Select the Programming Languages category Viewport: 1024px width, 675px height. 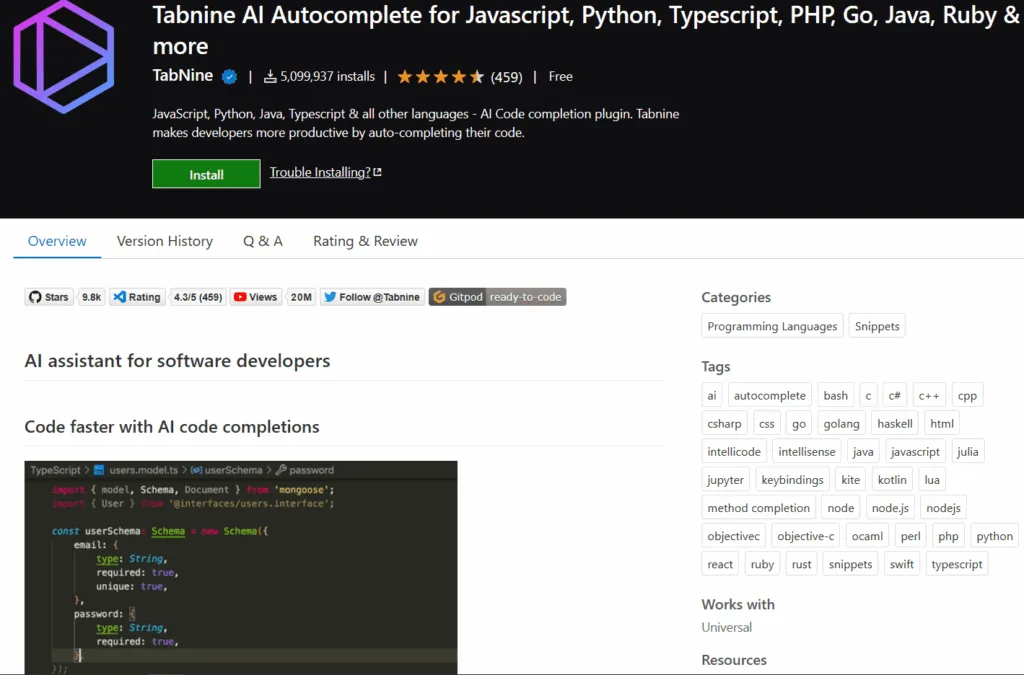click(x=772, y=326)
